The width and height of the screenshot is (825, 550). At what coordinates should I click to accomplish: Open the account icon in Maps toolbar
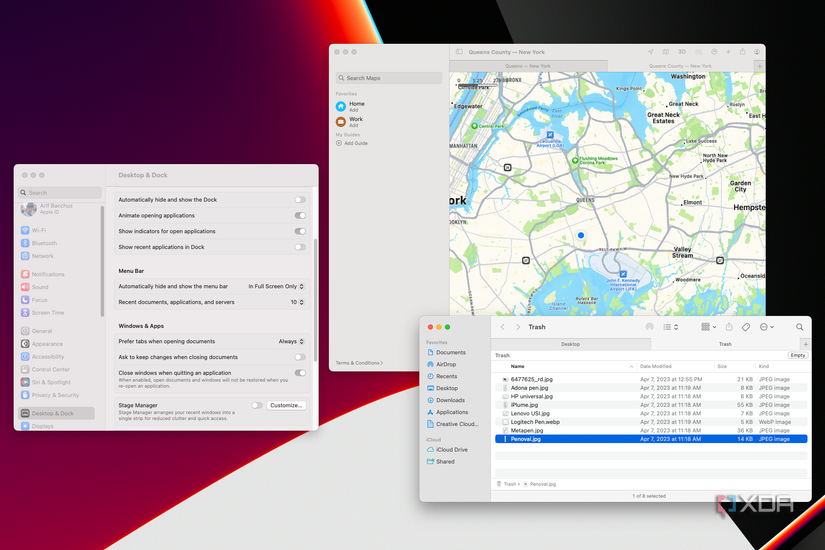point(757,52)
